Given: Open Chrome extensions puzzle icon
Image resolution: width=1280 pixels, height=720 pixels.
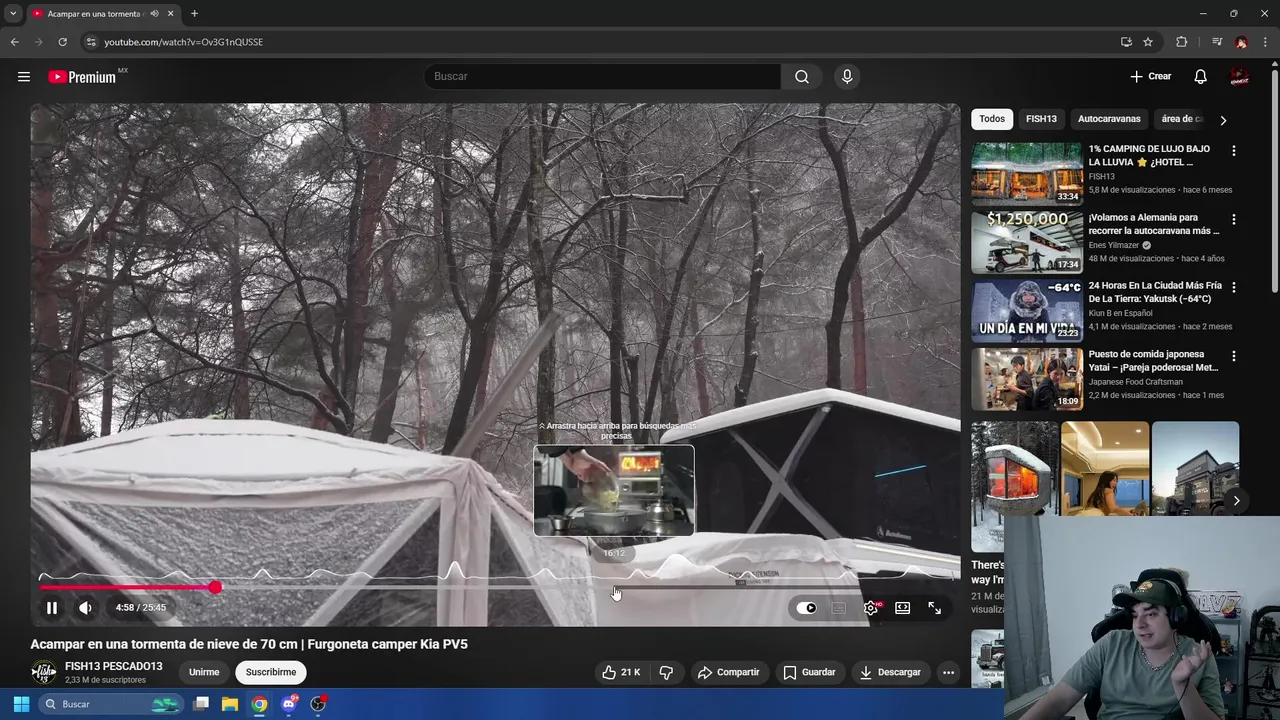Looking at the screenshot, I should [x=1181, y=42].
